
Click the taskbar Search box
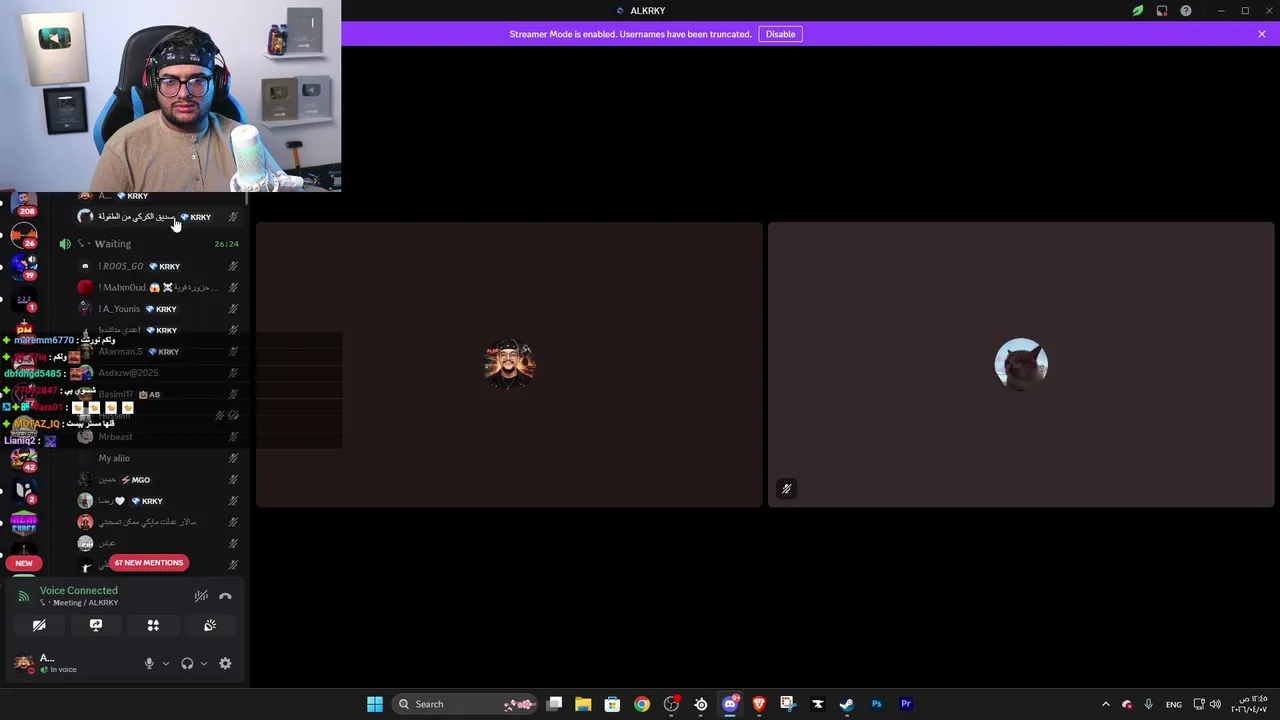[x=465, y=704]
